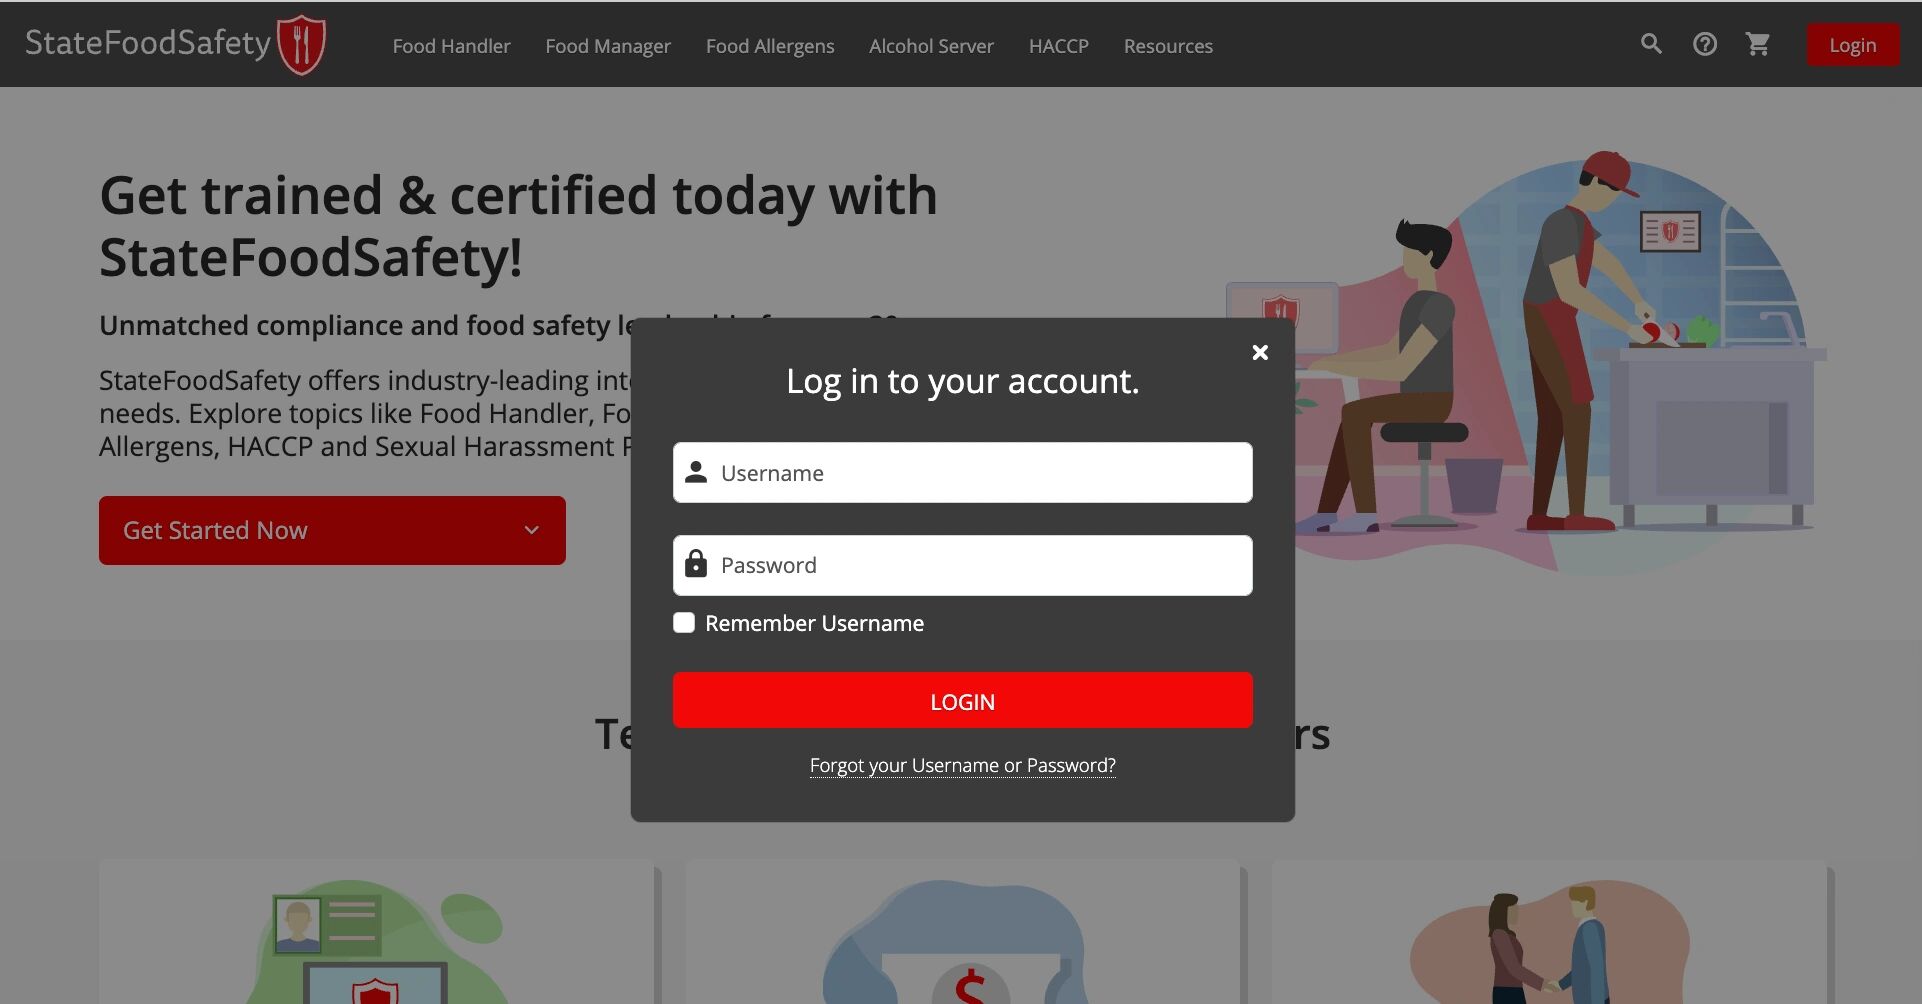The image size is (1922, 1004).
Task: Focus the Password input field
Action: [x=962, y=565]
